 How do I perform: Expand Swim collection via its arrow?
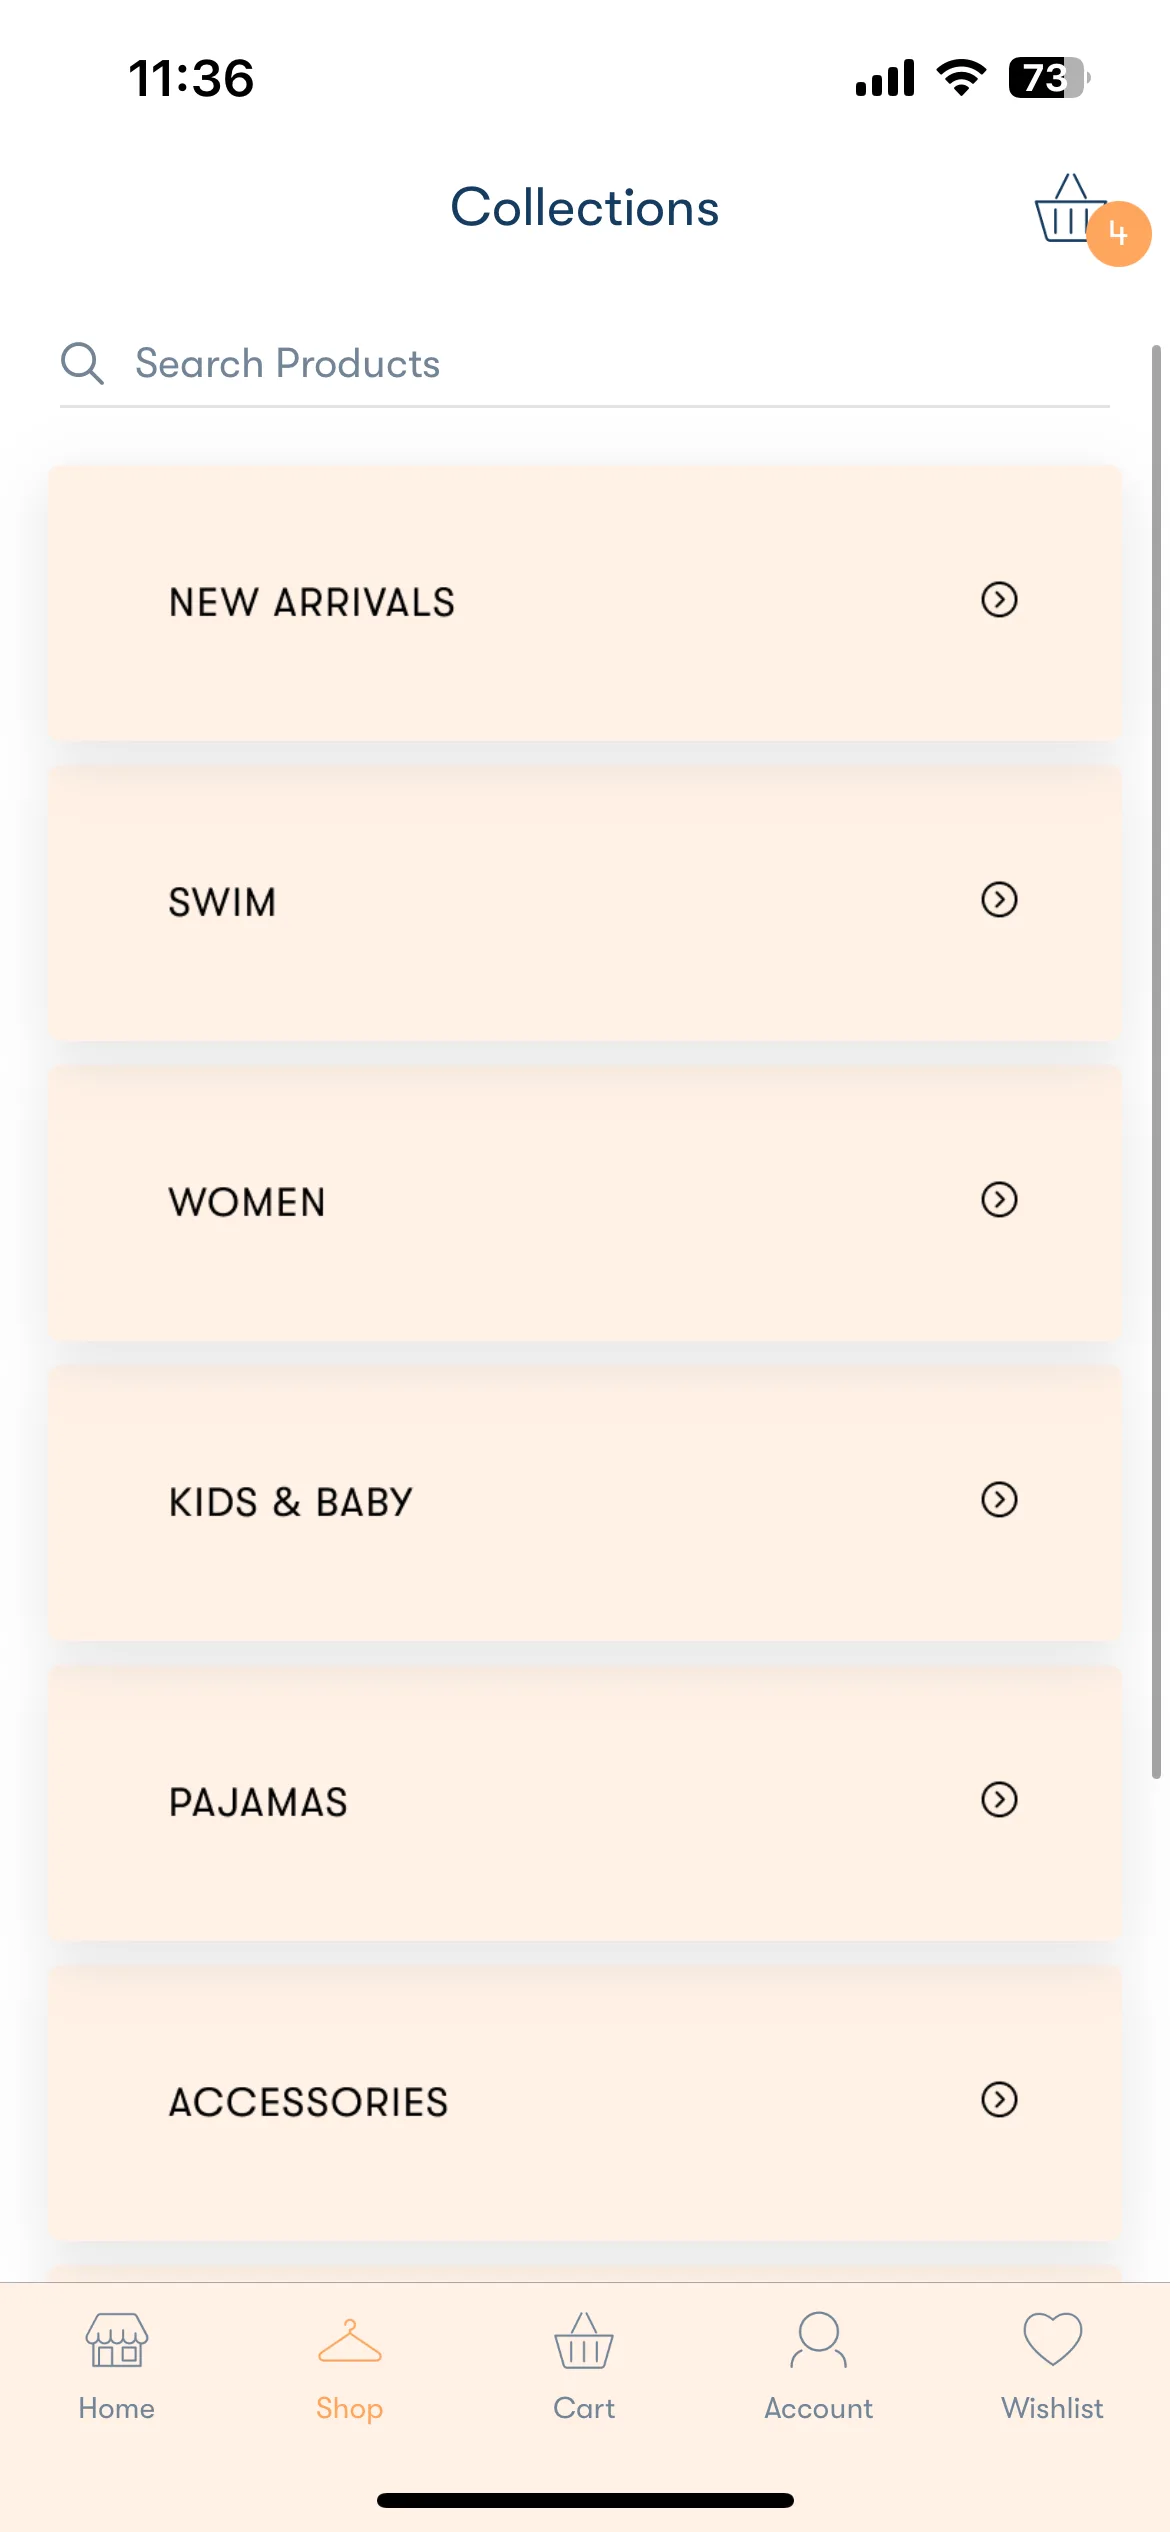[999, 900]
